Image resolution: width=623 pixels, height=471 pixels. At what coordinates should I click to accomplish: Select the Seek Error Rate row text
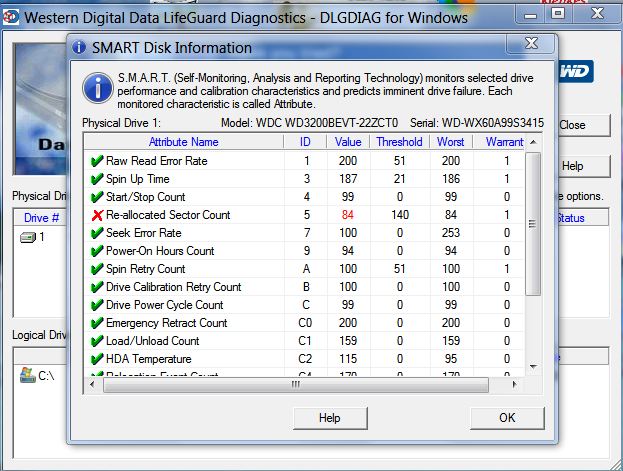(x=143, y=233)
